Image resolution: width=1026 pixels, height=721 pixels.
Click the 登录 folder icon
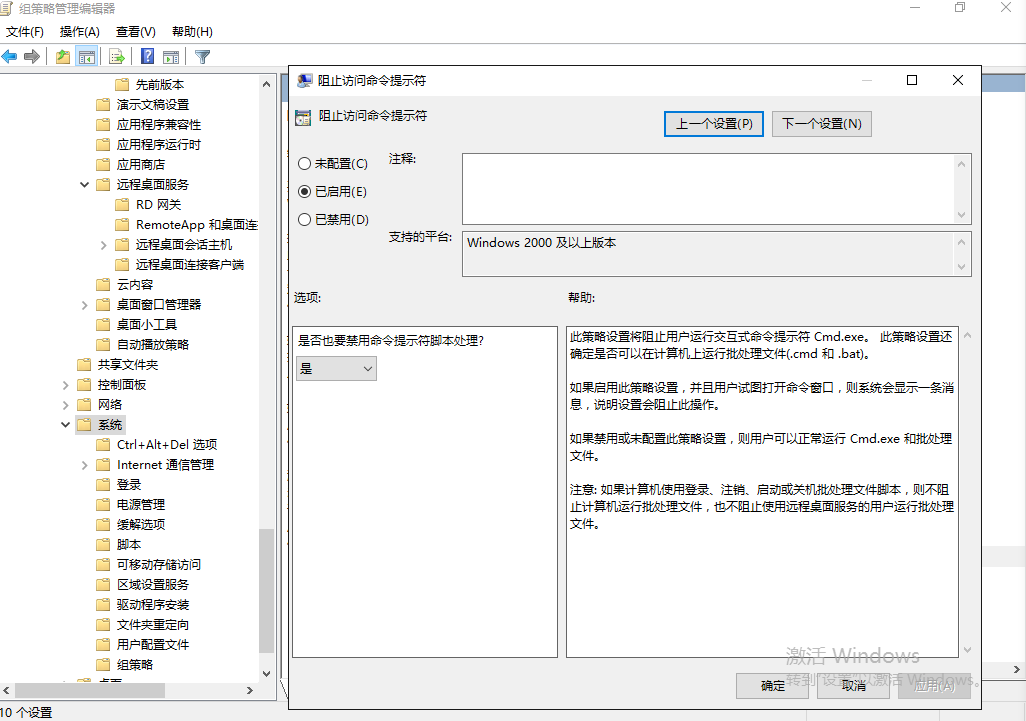coord(103,485)
